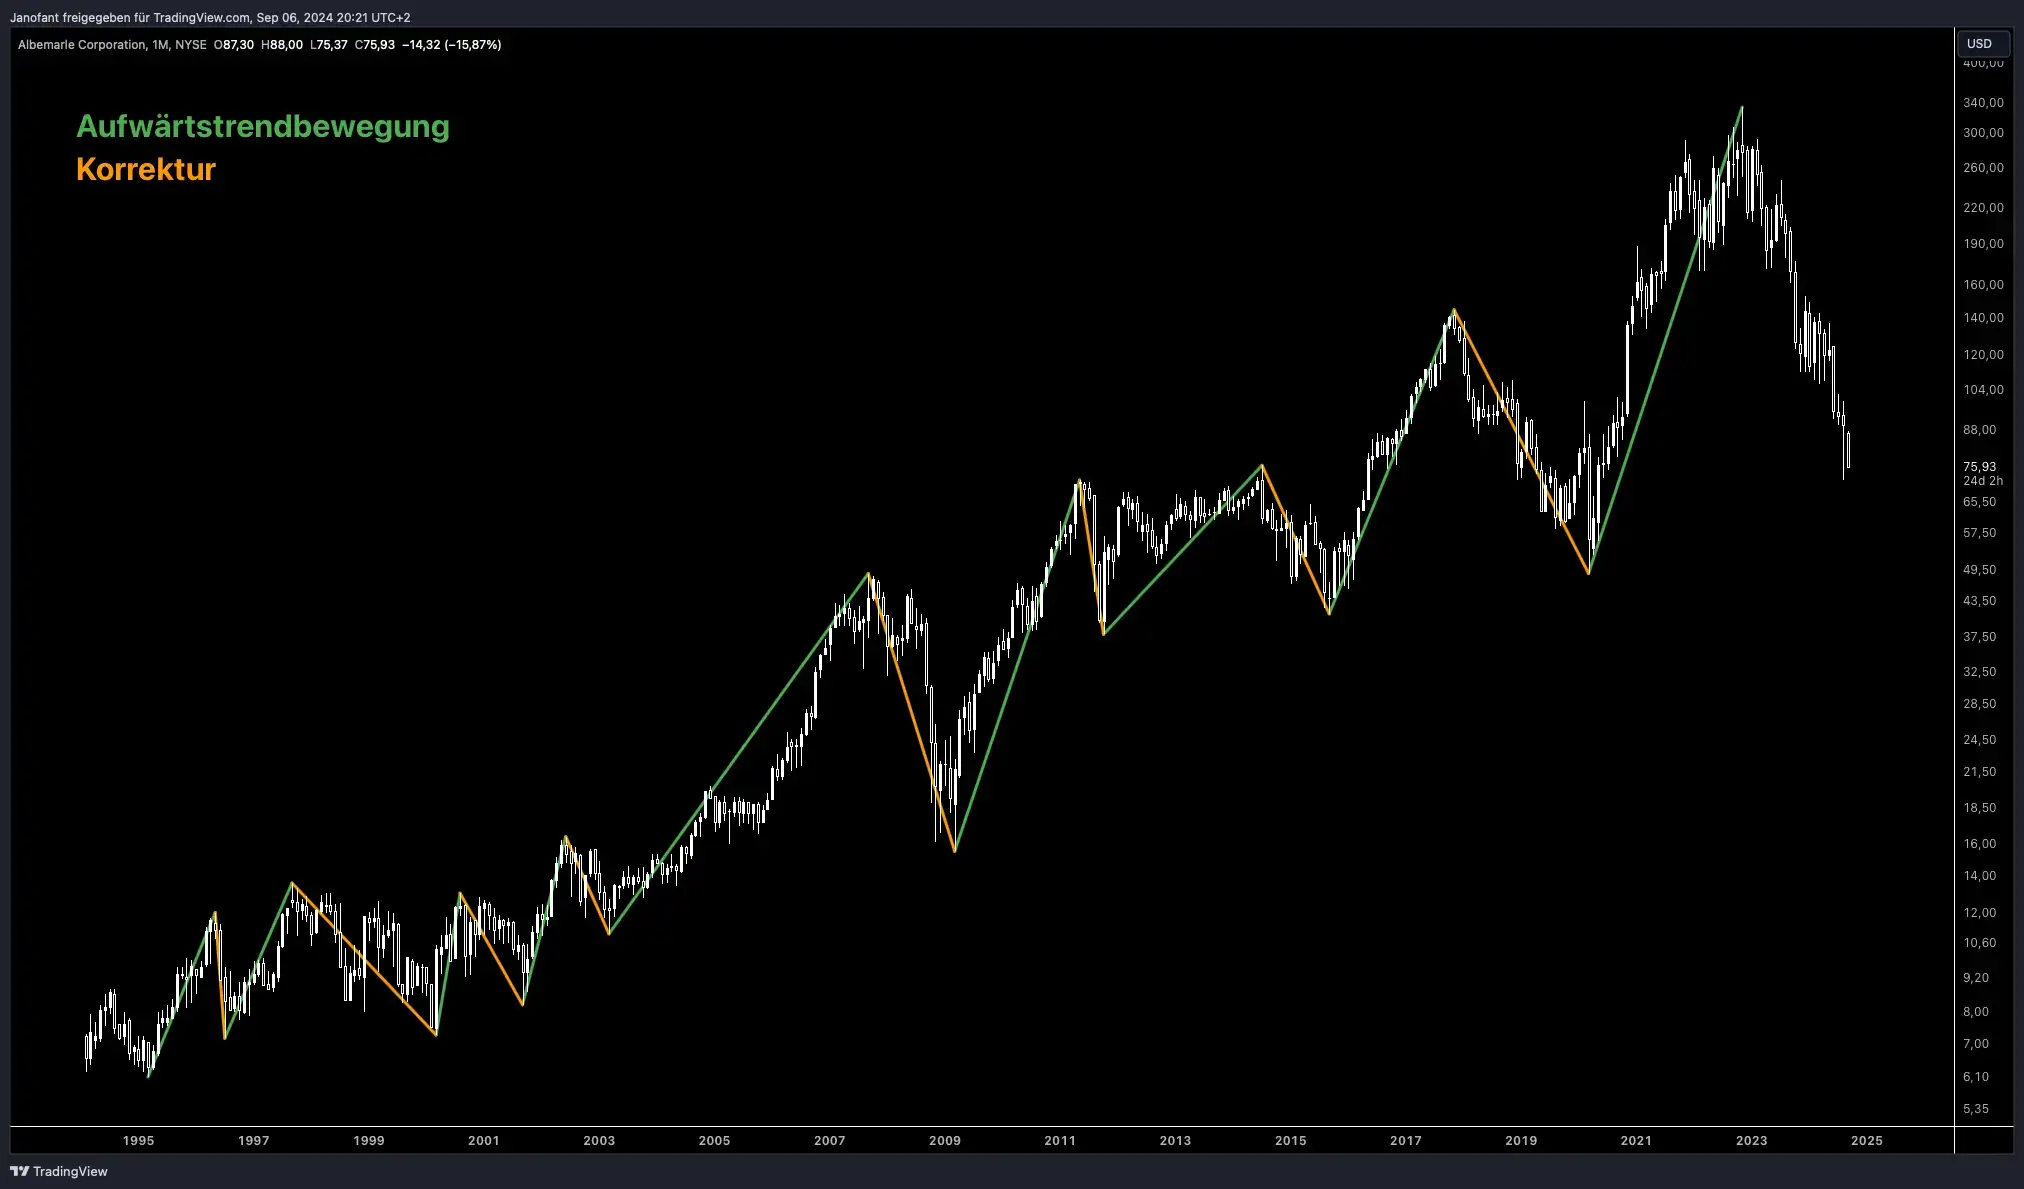Click the 2015 time axis label
This screenshot has width=2024, height=1189.
pos(1291,1141)
